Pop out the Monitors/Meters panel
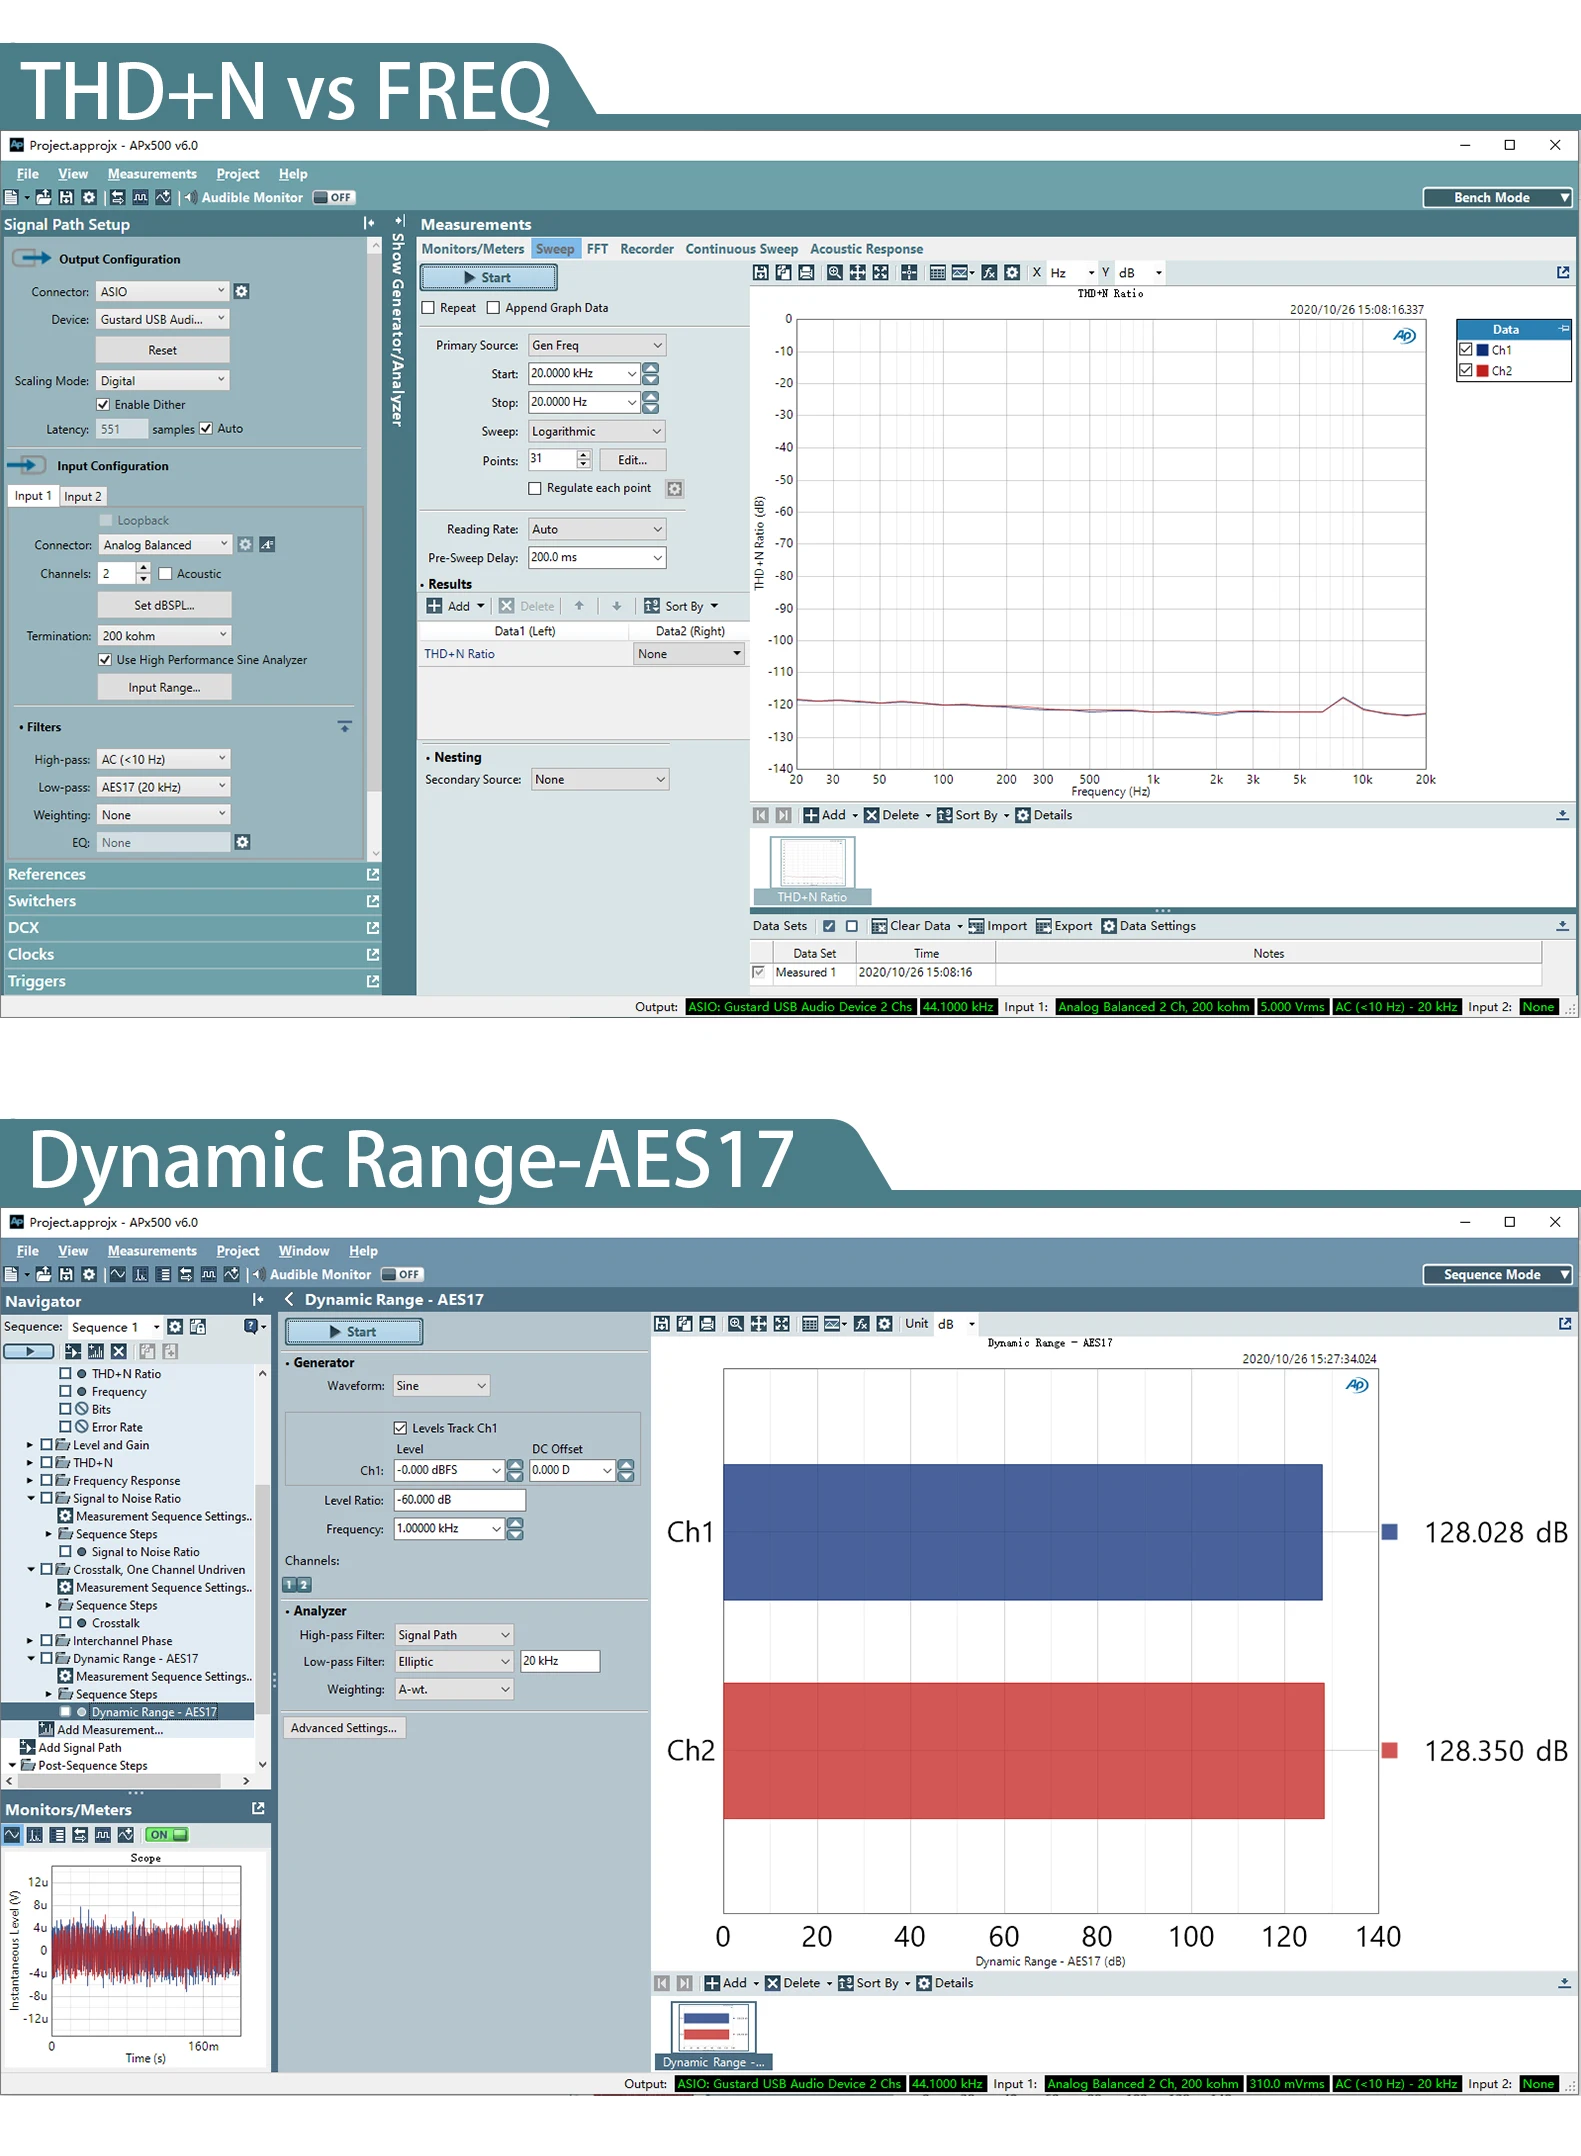 pyautogui.click(x=258, y=1808)
